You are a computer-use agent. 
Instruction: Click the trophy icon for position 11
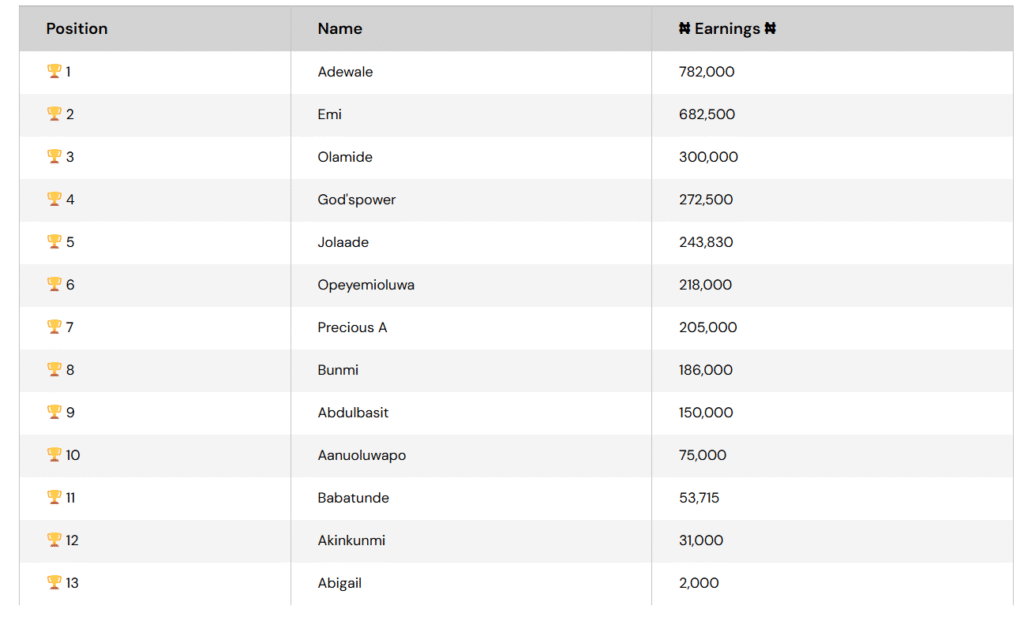point(54,497)
